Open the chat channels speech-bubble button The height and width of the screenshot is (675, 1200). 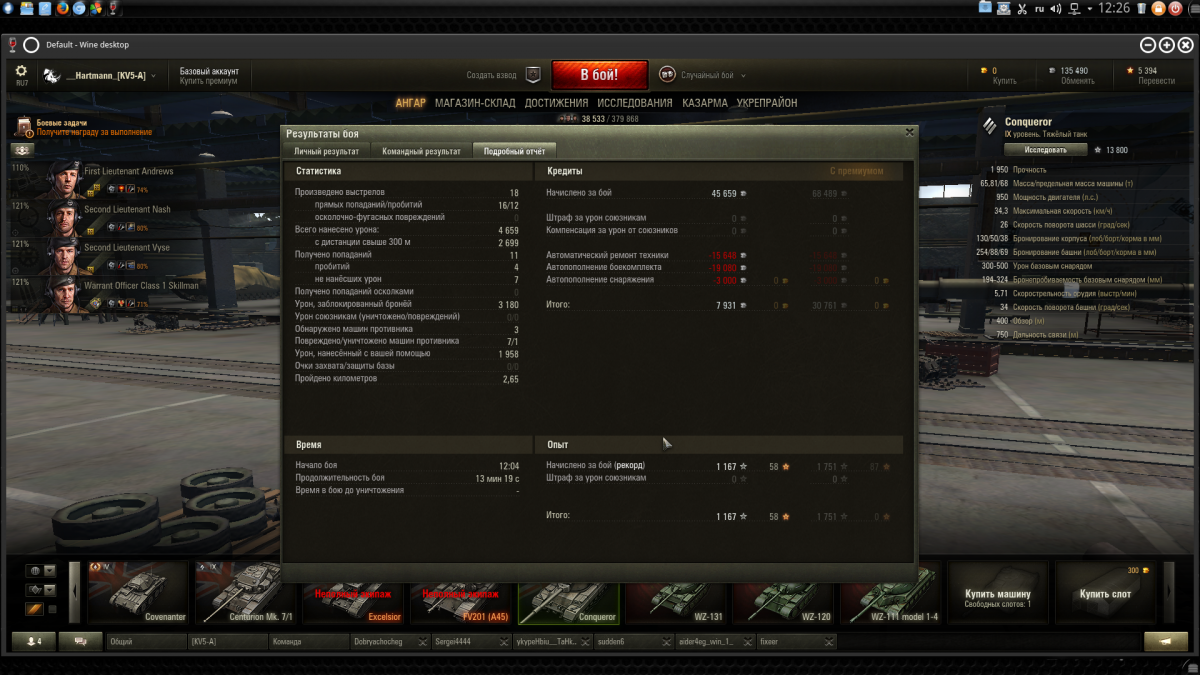tap(80, 641)
